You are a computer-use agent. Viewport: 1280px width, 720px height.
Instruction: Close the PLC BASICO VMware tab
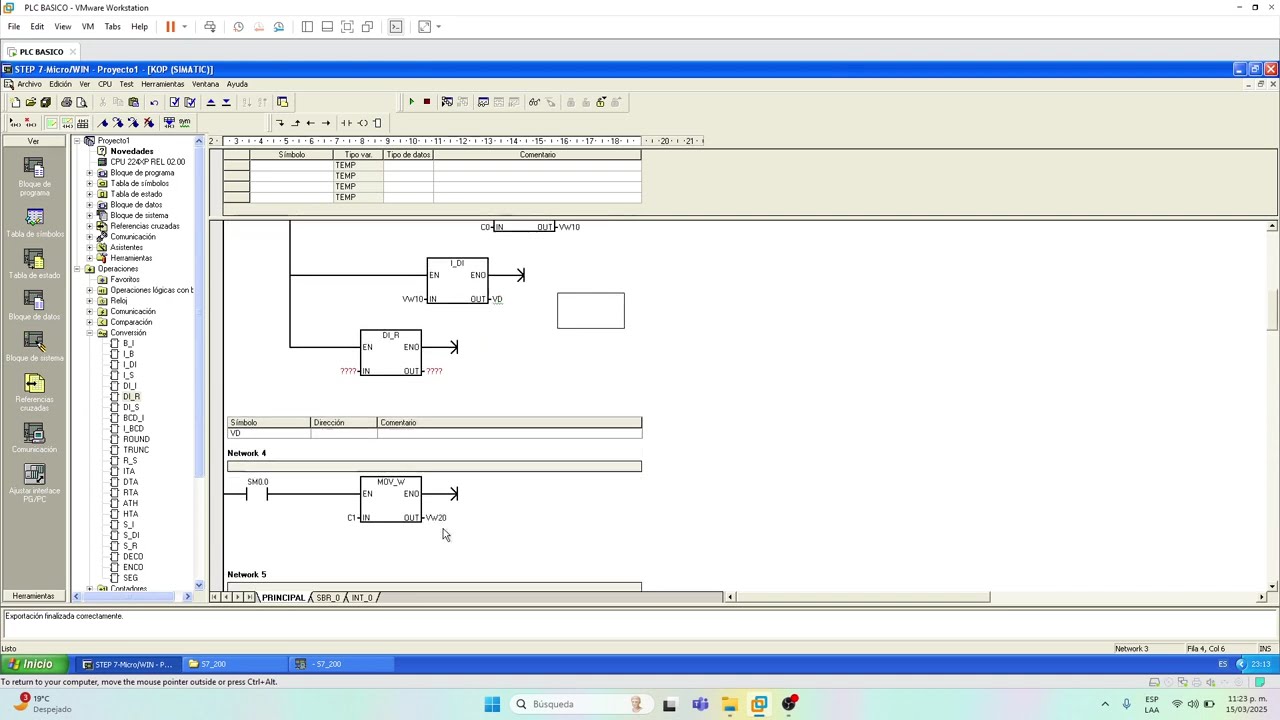coord(72,52)
